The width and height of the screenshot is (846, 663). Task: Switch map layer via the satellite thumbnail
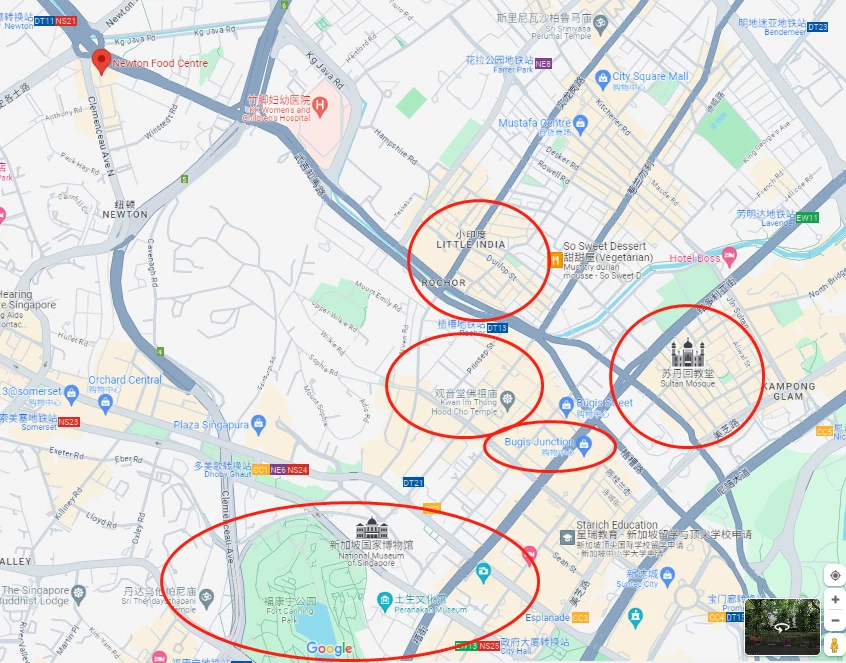click(x=782, y=627)
